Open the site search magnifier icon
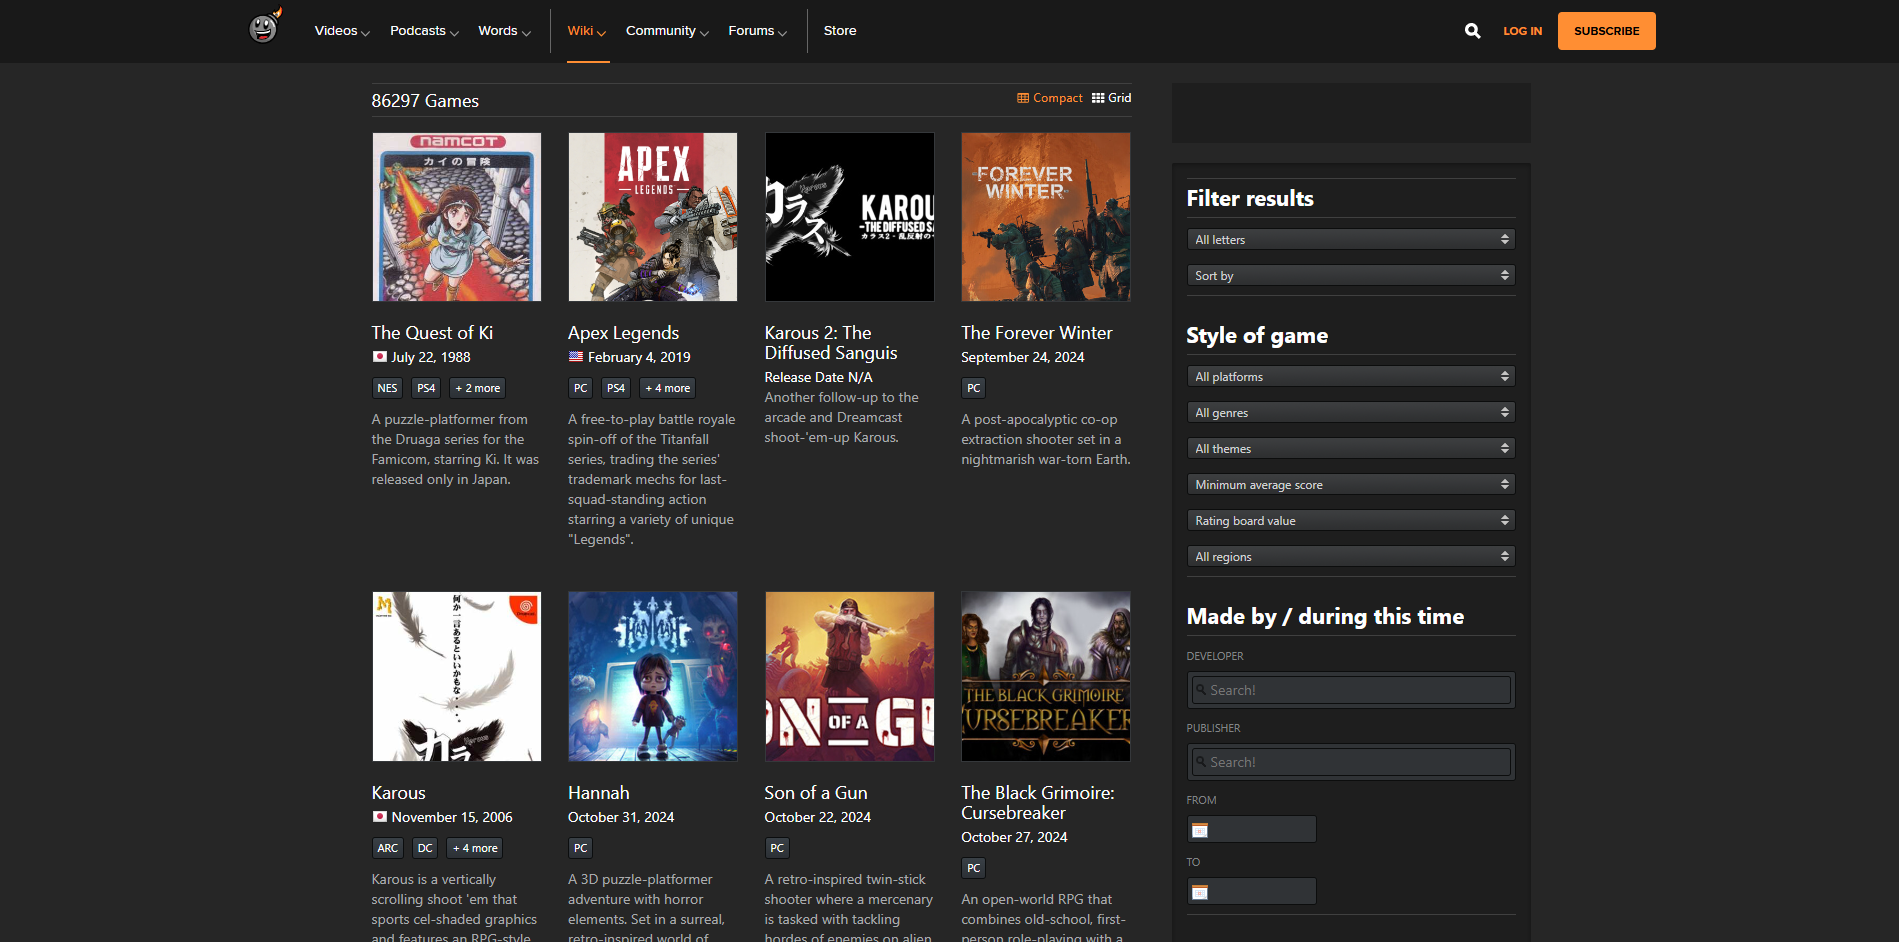1899x942 pixels. pyautogui.click(x=1472, y=31)
